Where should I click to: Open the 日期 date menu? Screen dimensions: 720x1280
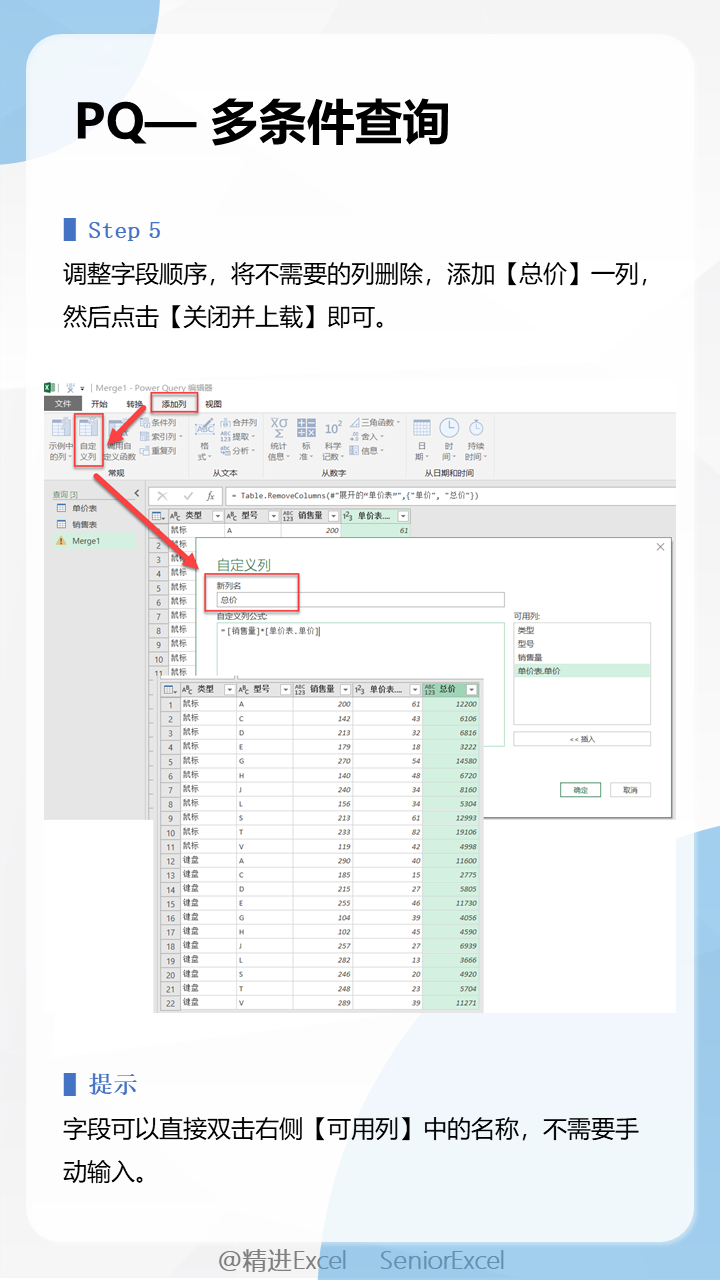click(x=421, y=440)
